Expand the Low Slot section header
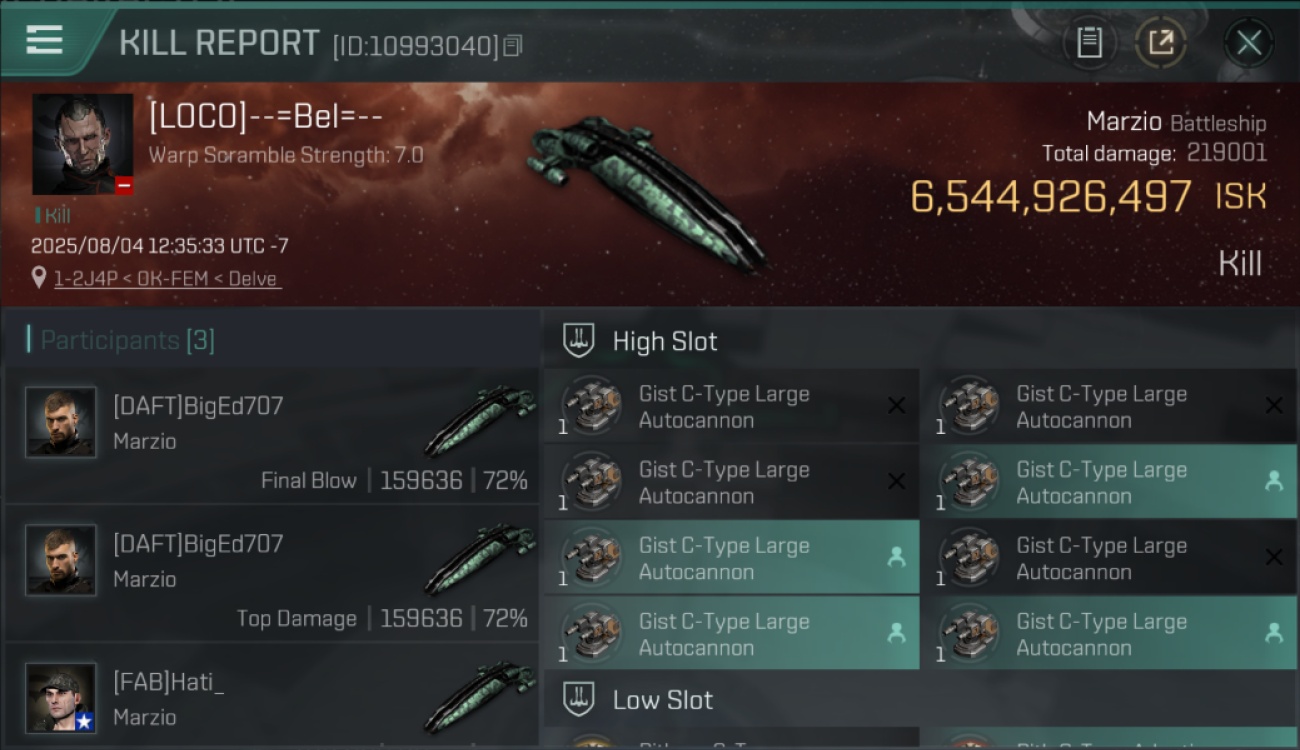The width and height of the screenshot is (1300, 750). pyautogui.click(x=921, y=700)
